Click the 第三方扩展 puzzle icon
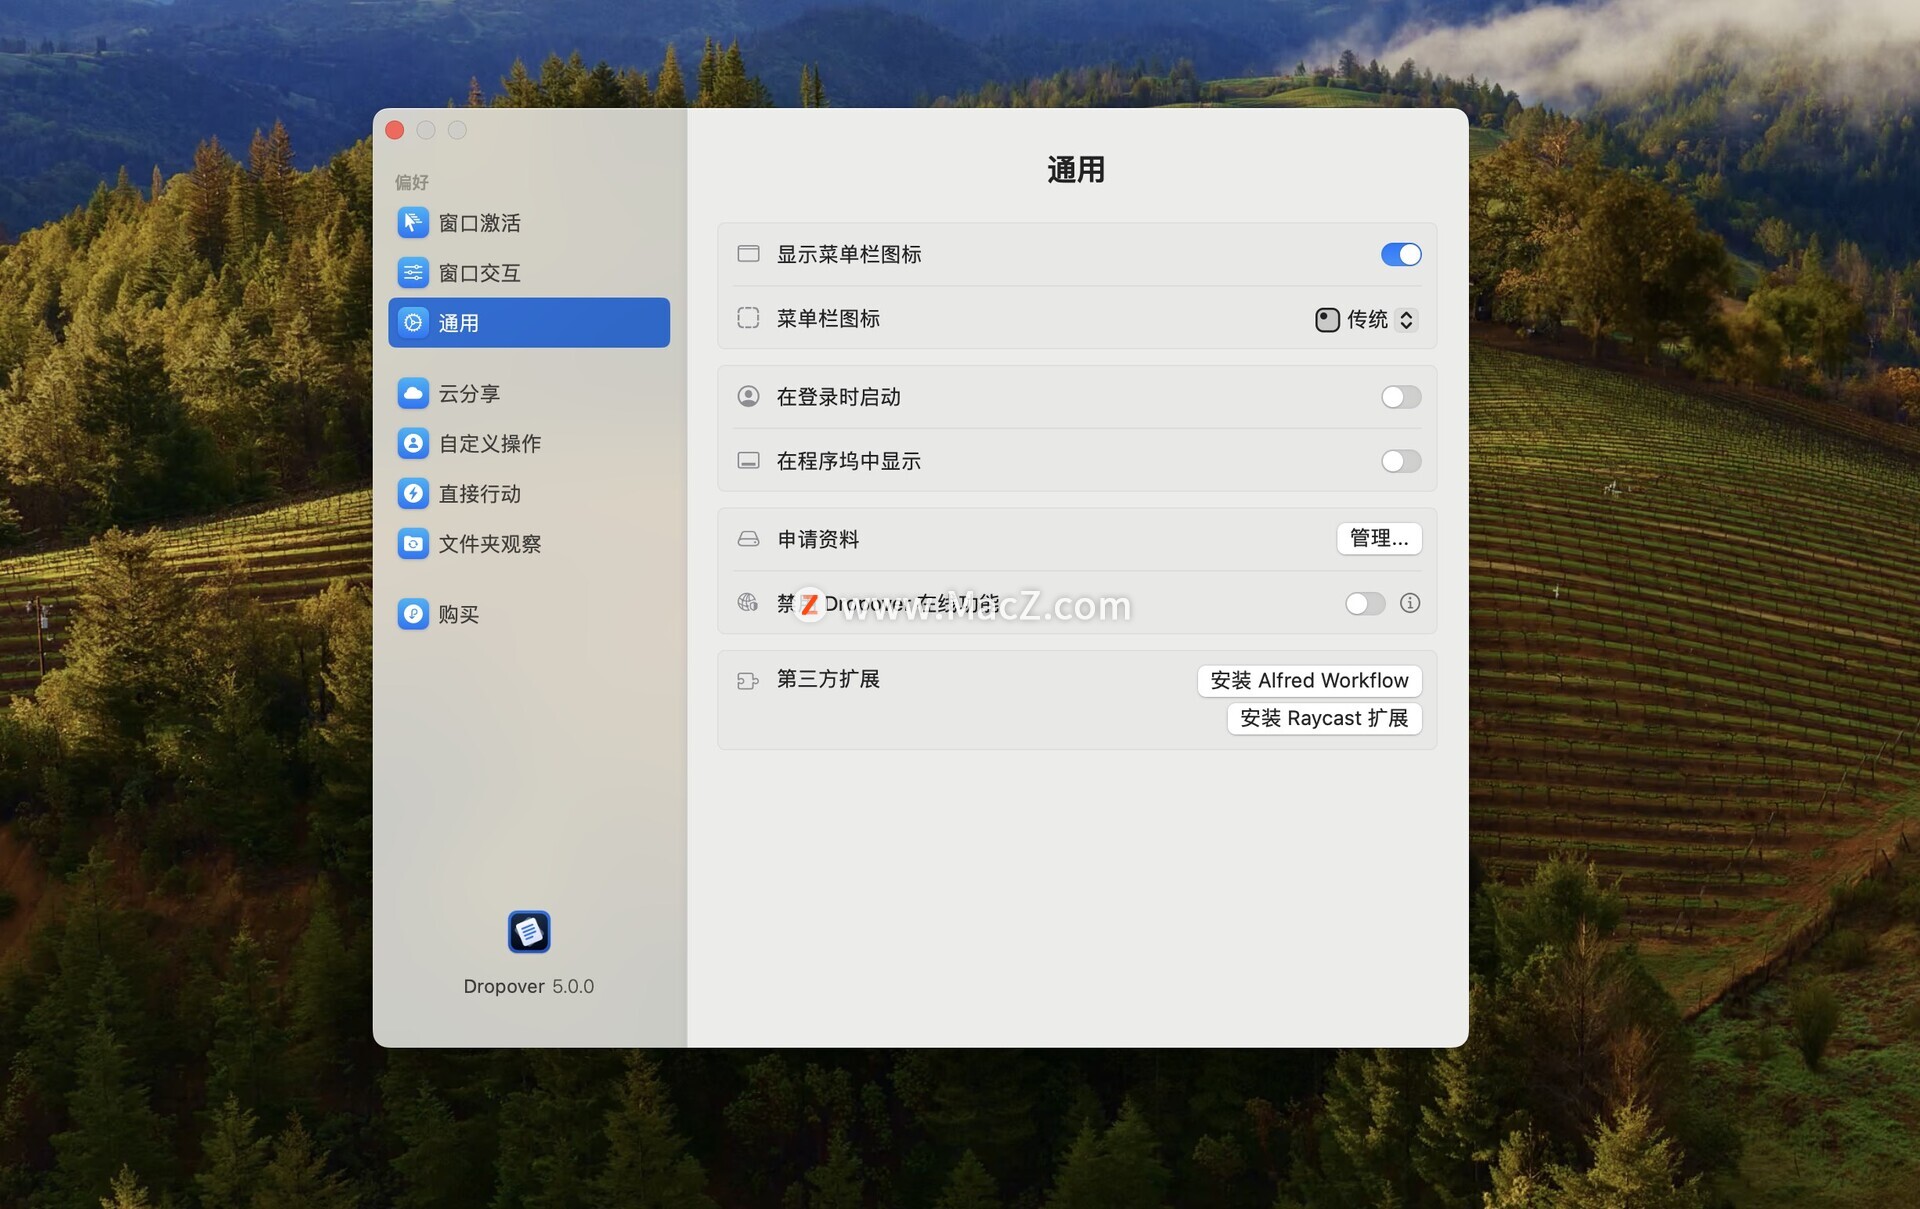 point(748,681)
